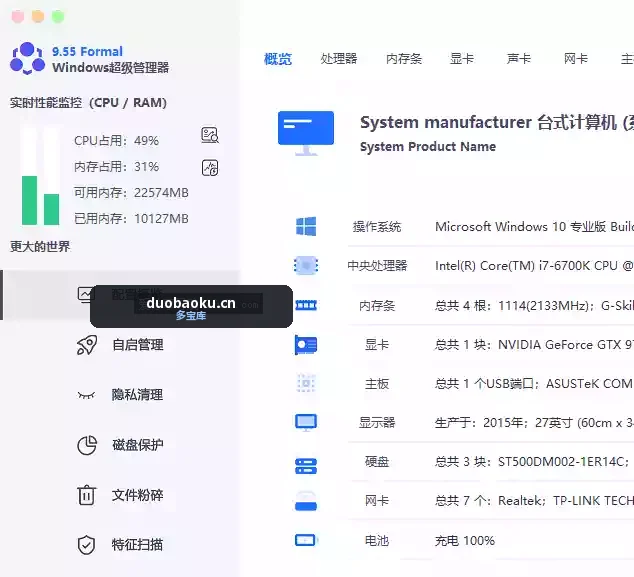The width and height of the screenshot is (634, 577).
Task: Switch to the 处理器 tab
Action: click(x=339, y=59)
